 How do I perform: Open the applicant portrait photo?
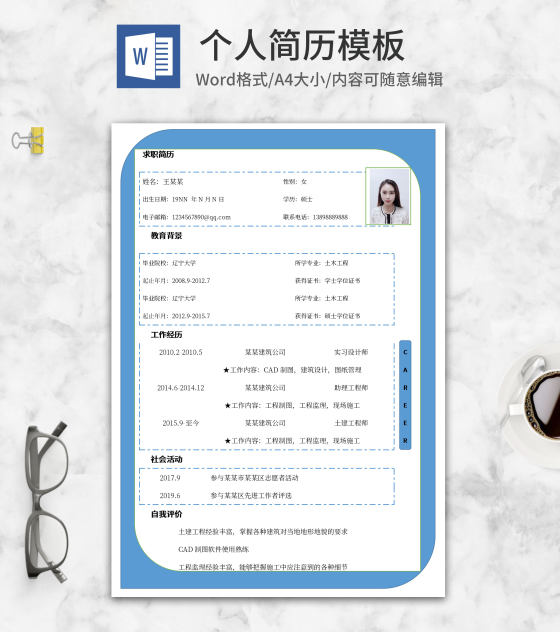click(388, 196)
